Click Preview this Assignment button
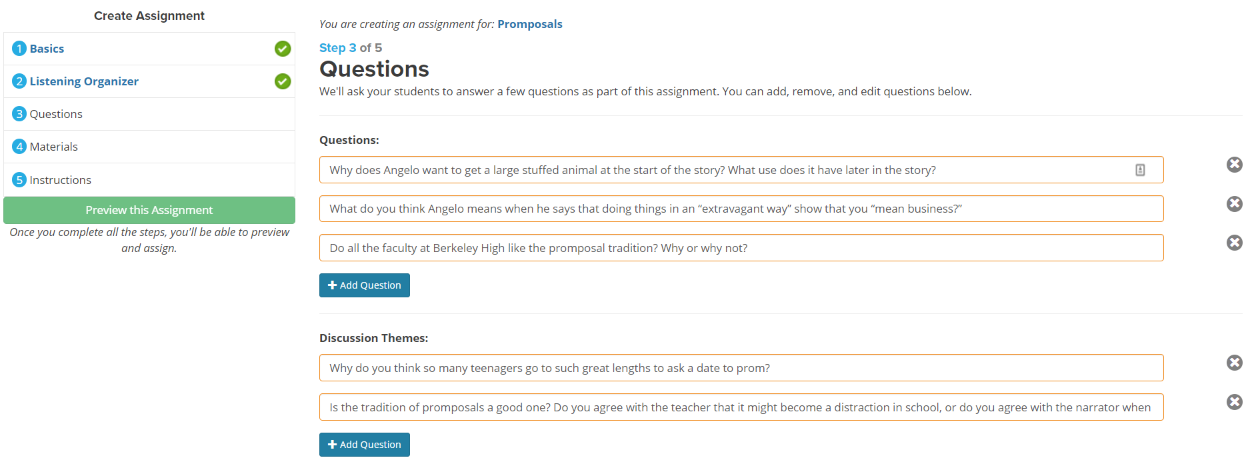Image resolution: width=1251 pixels, height=464 pixels. (149, 210)
